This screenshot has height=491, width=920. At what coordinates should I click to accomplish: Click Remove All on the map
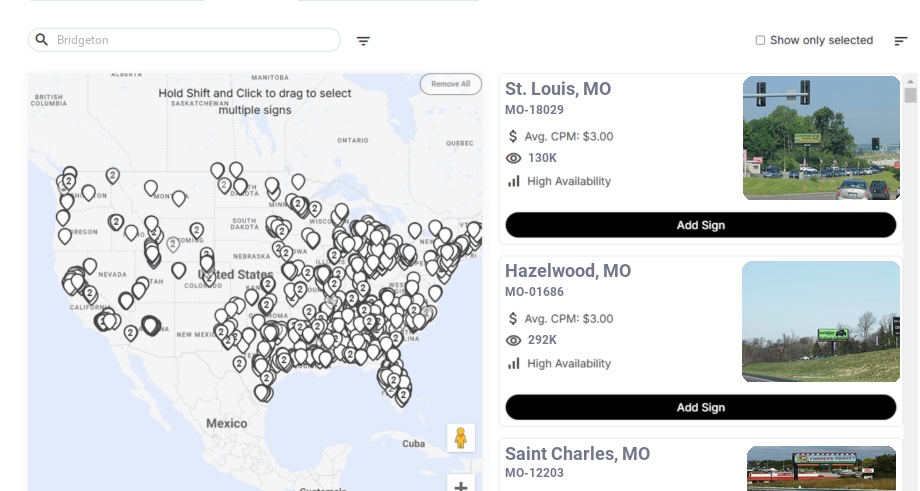pyautogui.click(x=450, y=84)
